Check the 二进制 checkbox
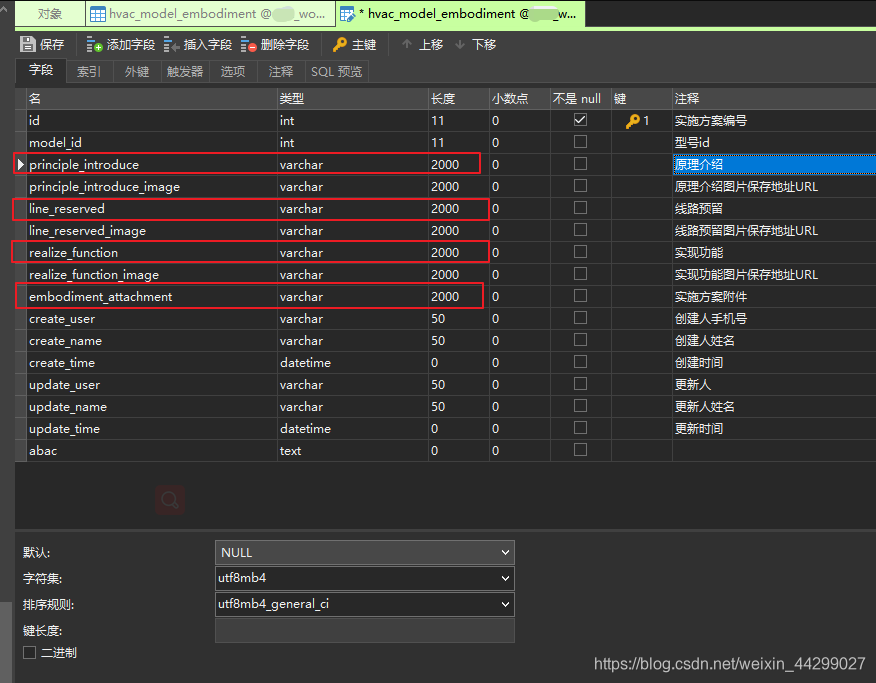 click(29, 652)
